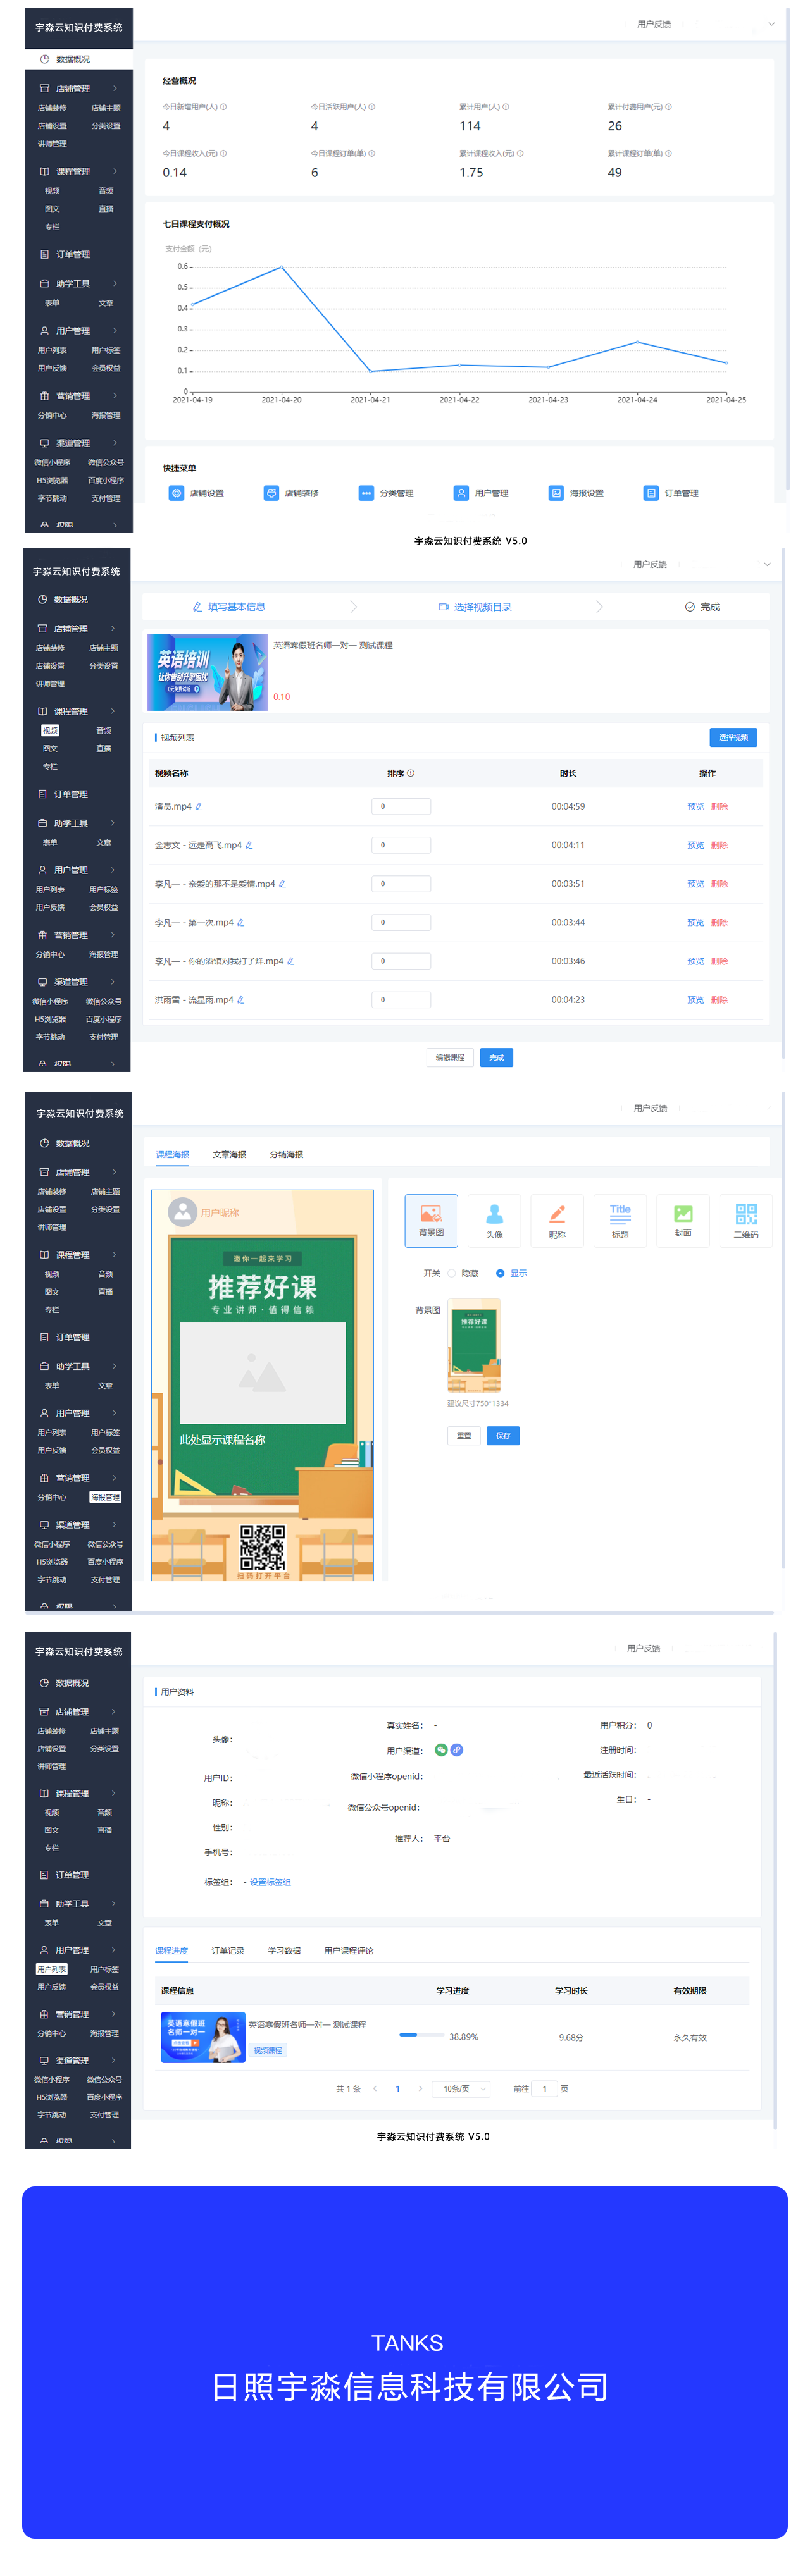
Task: Open the 订单记录 tab
Action: point(228,1950)
